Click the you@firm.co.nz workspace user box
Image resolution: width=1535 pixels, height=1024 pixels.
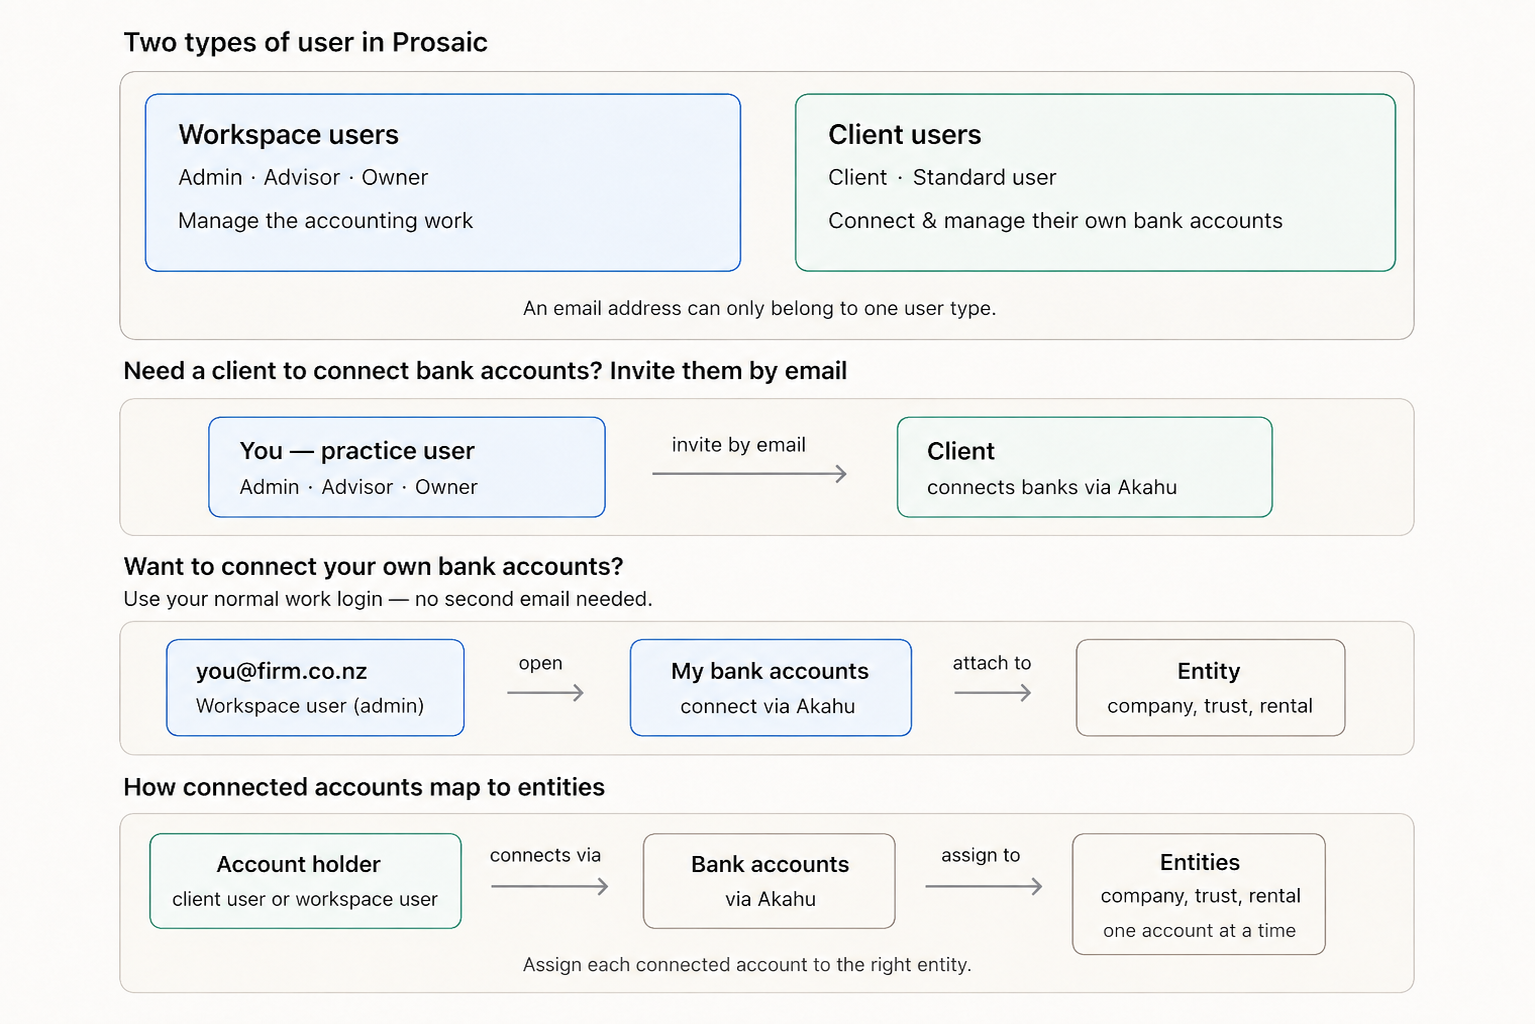315,688
